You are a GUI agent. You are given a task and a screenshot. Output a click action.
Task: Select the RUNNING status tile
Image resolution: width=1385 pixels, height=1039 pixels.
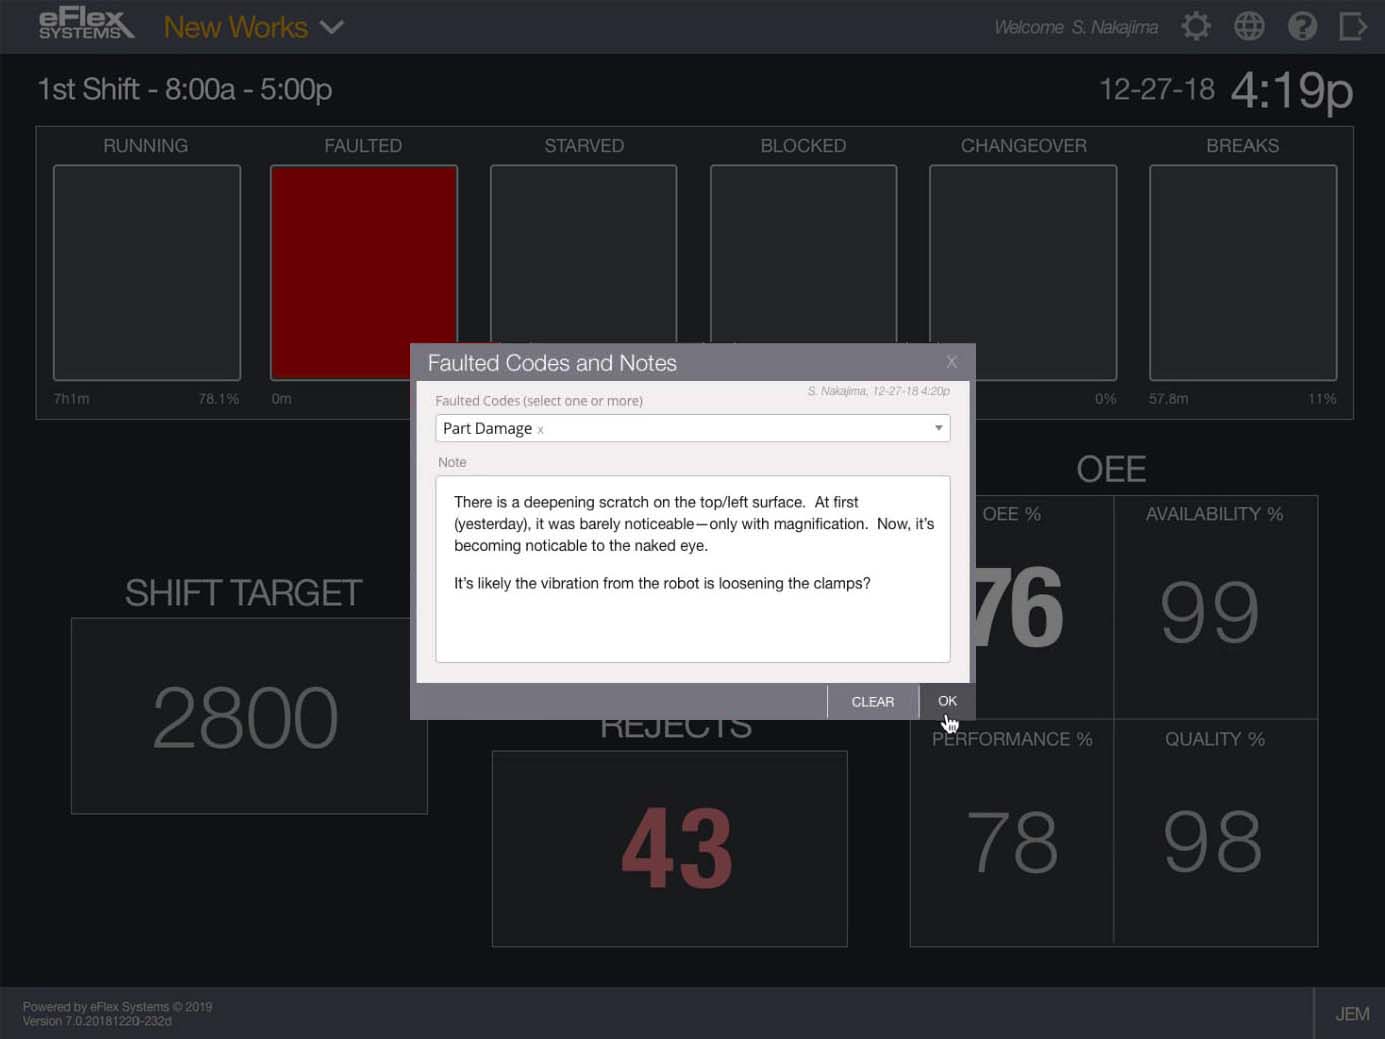click(146, 272)
